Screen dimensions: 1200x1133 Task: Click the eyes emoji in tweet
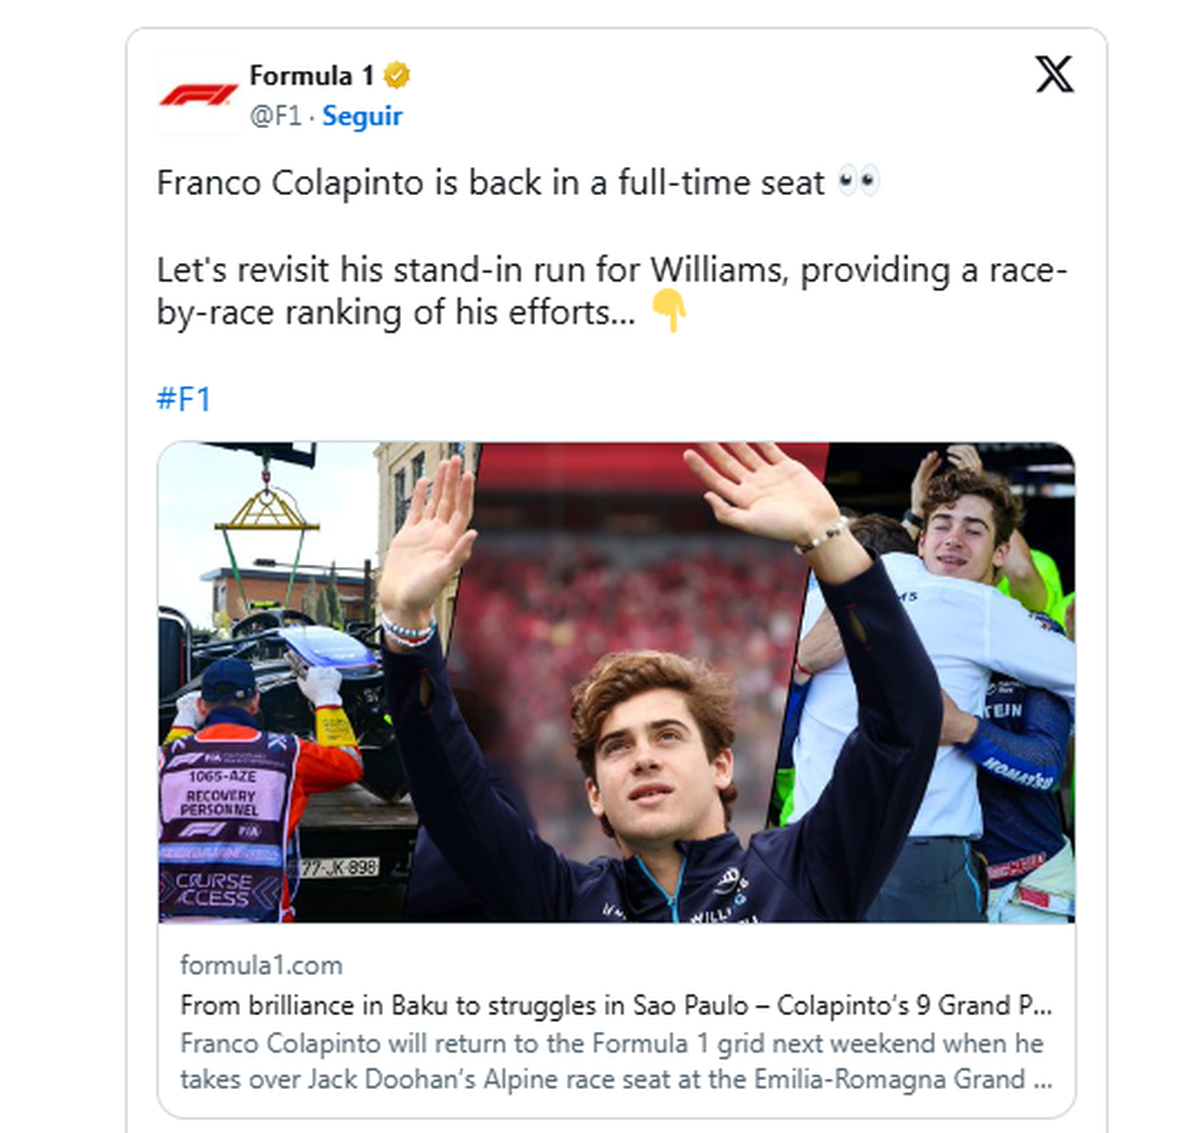(x=858, y=182)
